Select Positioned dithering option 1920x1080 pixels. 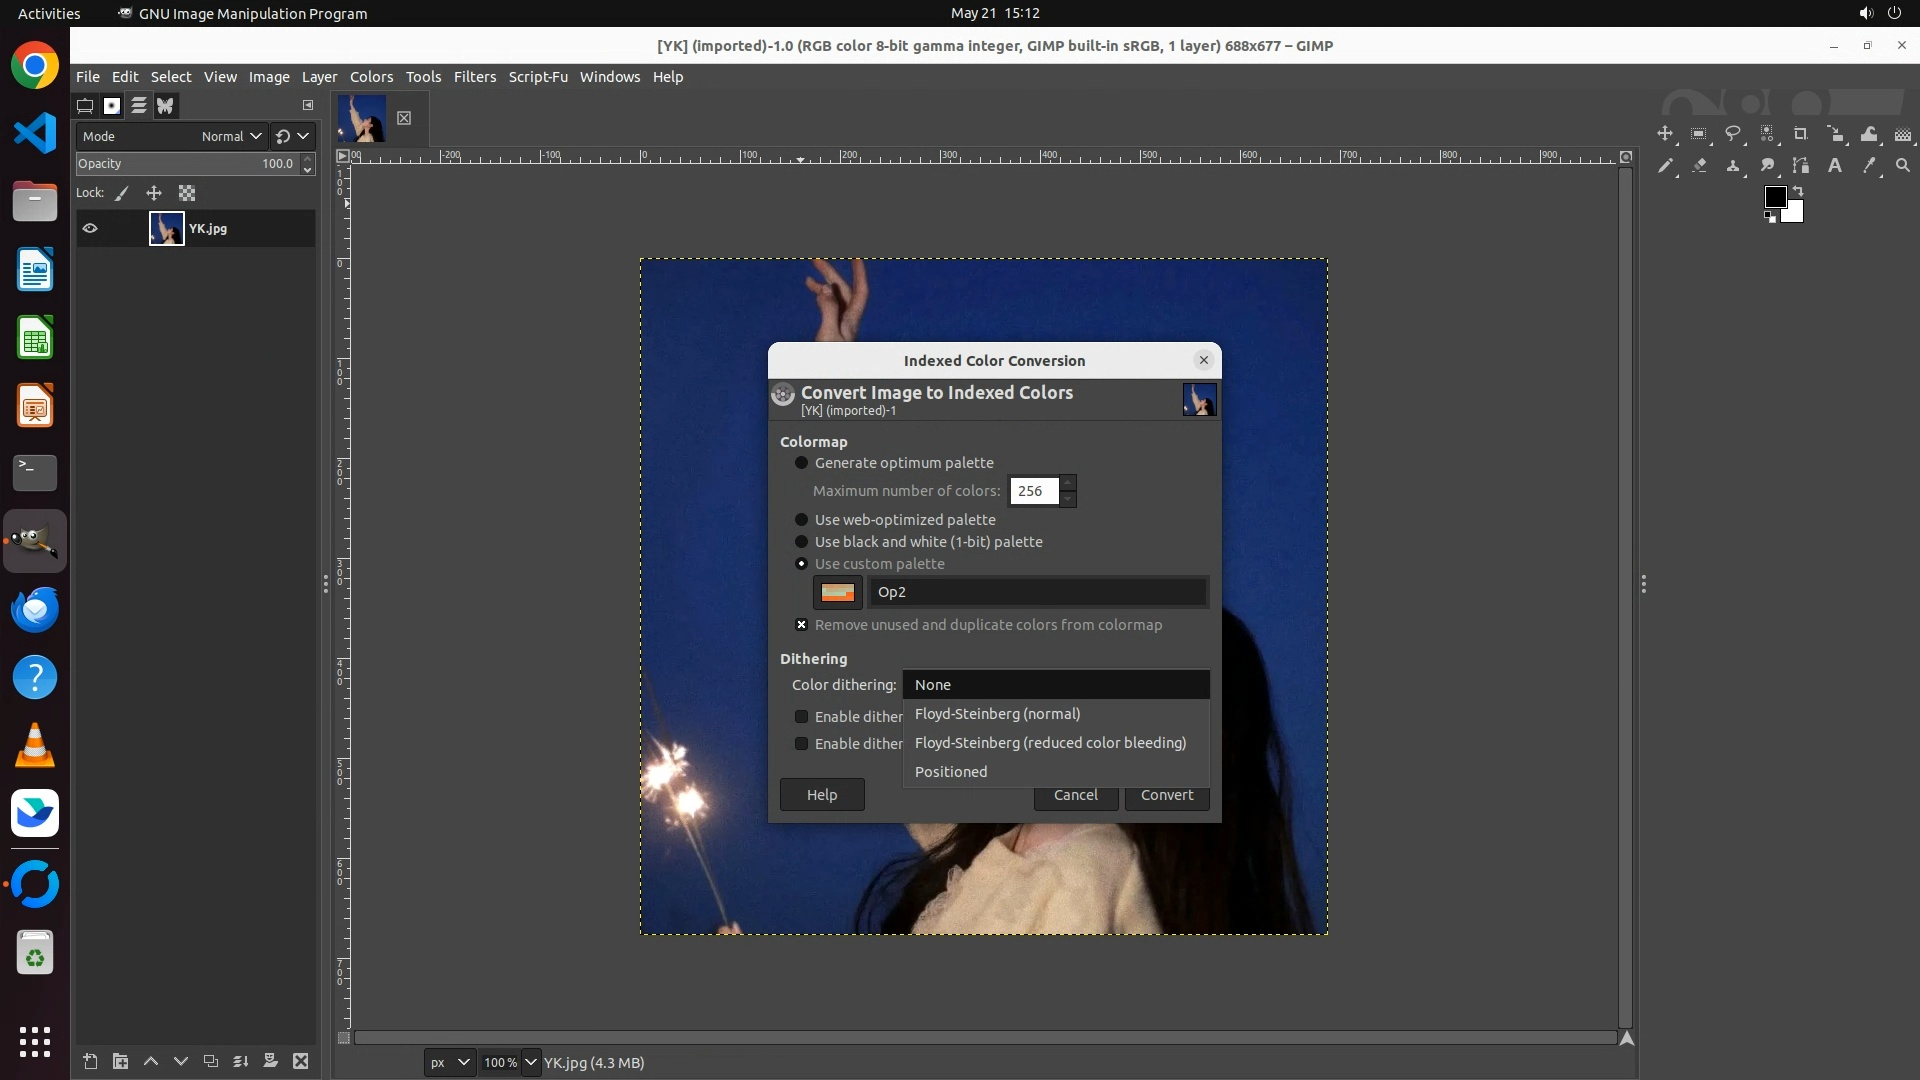[x=950, y=772]
